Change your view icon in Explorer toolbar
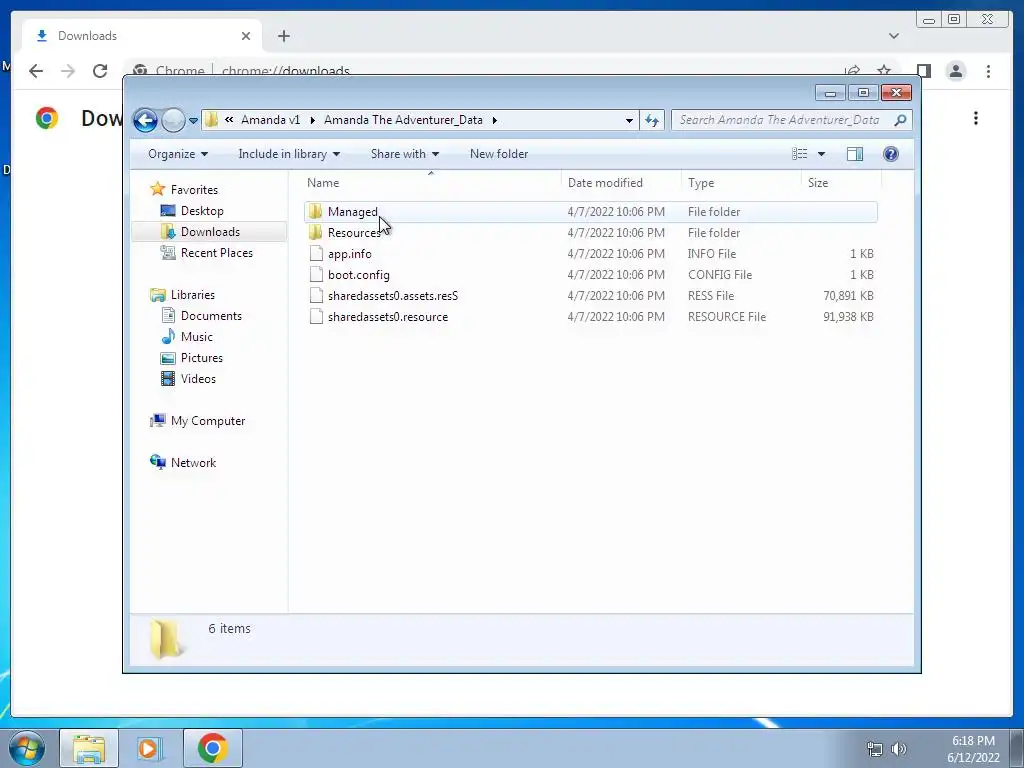1024x768 pixels. [800, 154]
